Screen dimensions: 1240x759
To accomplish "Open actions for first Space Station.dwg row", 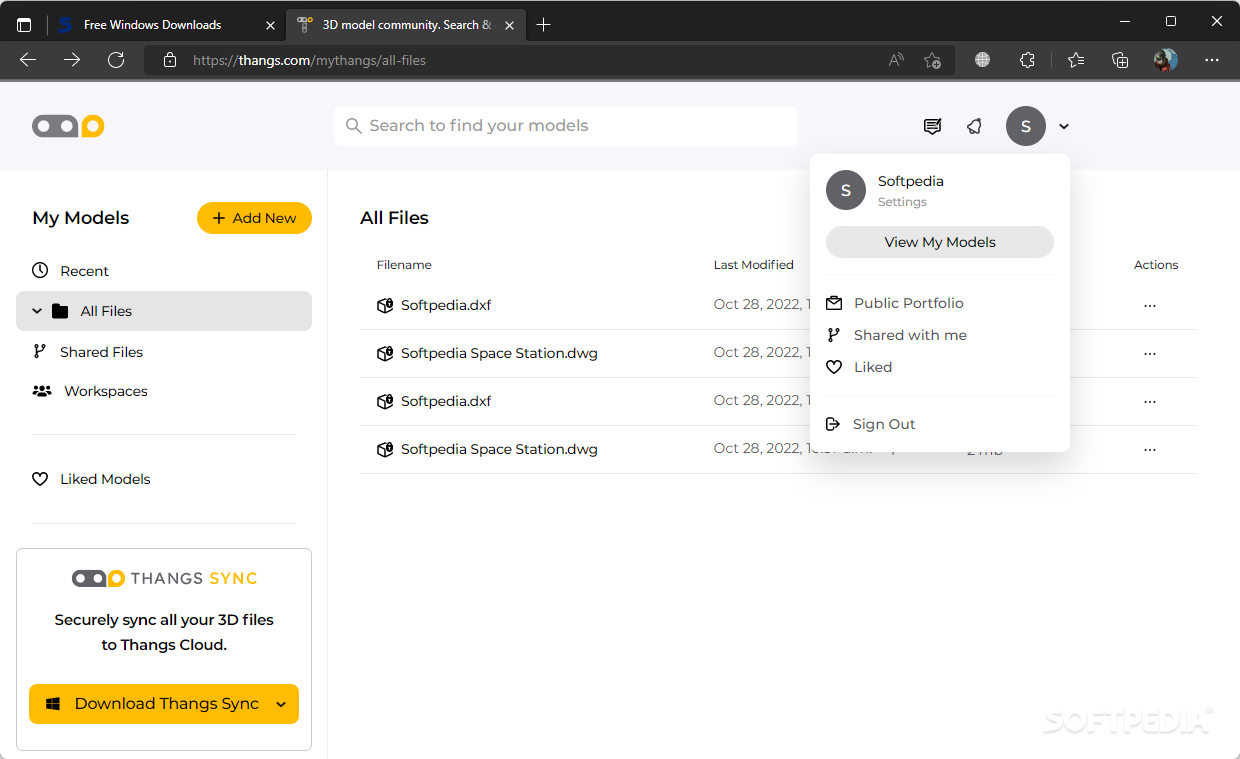I will tap(1150, 354).
